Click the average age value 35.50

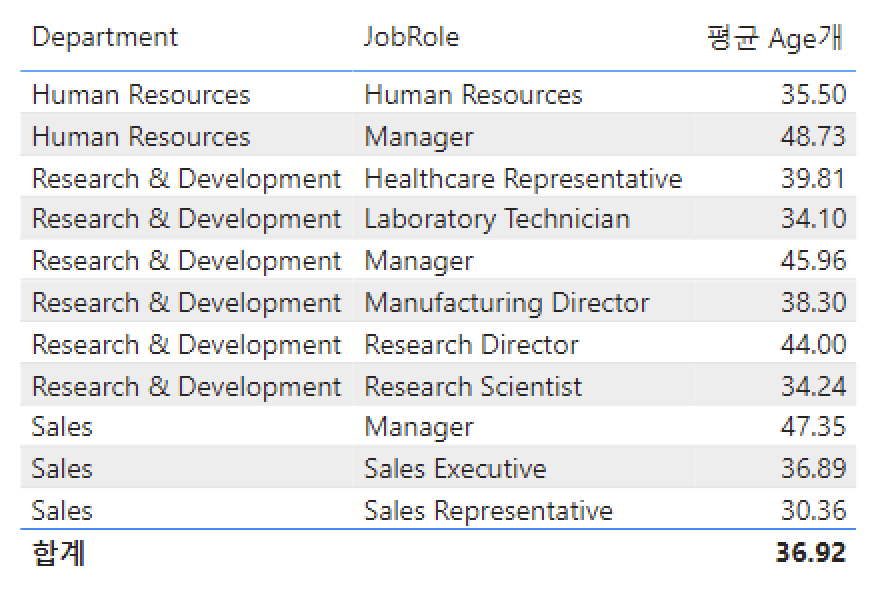pyautogui.click(x=812, y=95)
